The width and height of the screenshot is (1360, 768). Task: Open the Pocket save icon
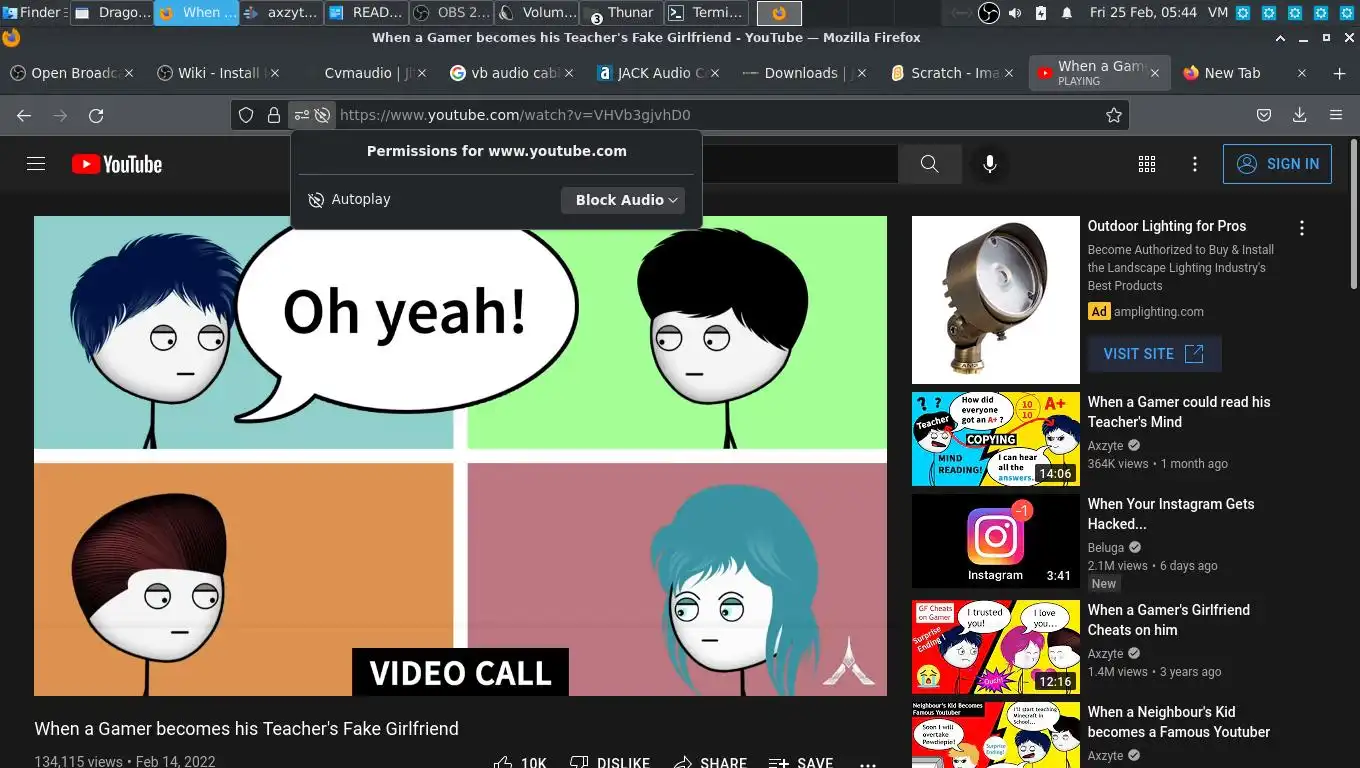[1264, 115]
